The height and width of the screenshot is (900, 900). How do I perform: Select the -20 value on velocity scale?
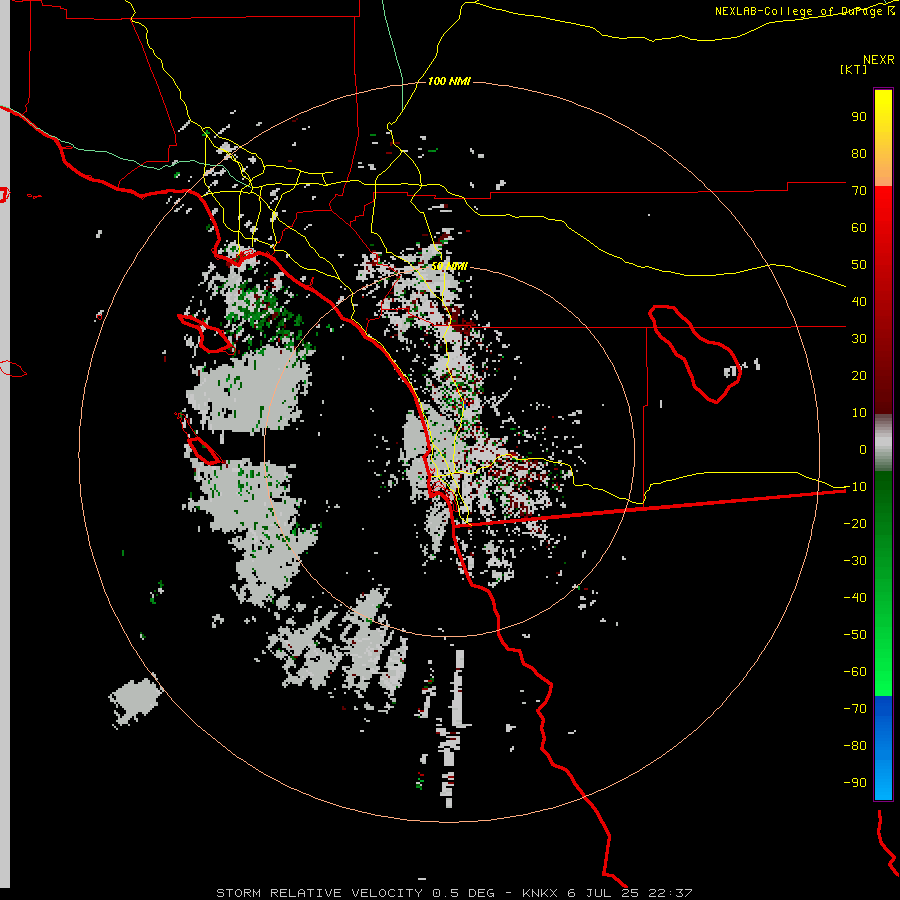(855, 524)
